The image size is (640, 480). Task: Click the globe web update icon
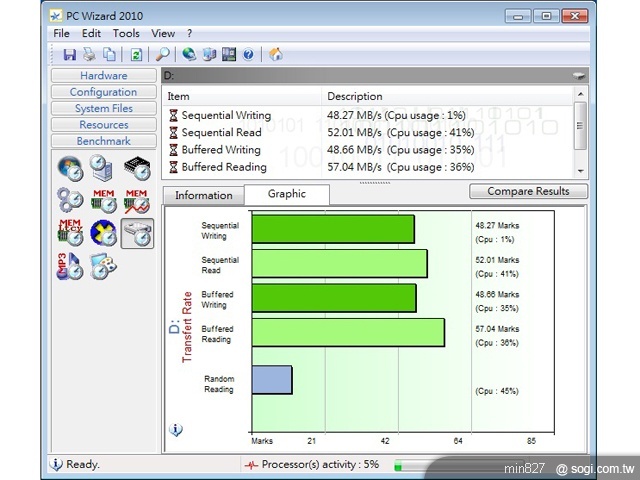(189, 54)
